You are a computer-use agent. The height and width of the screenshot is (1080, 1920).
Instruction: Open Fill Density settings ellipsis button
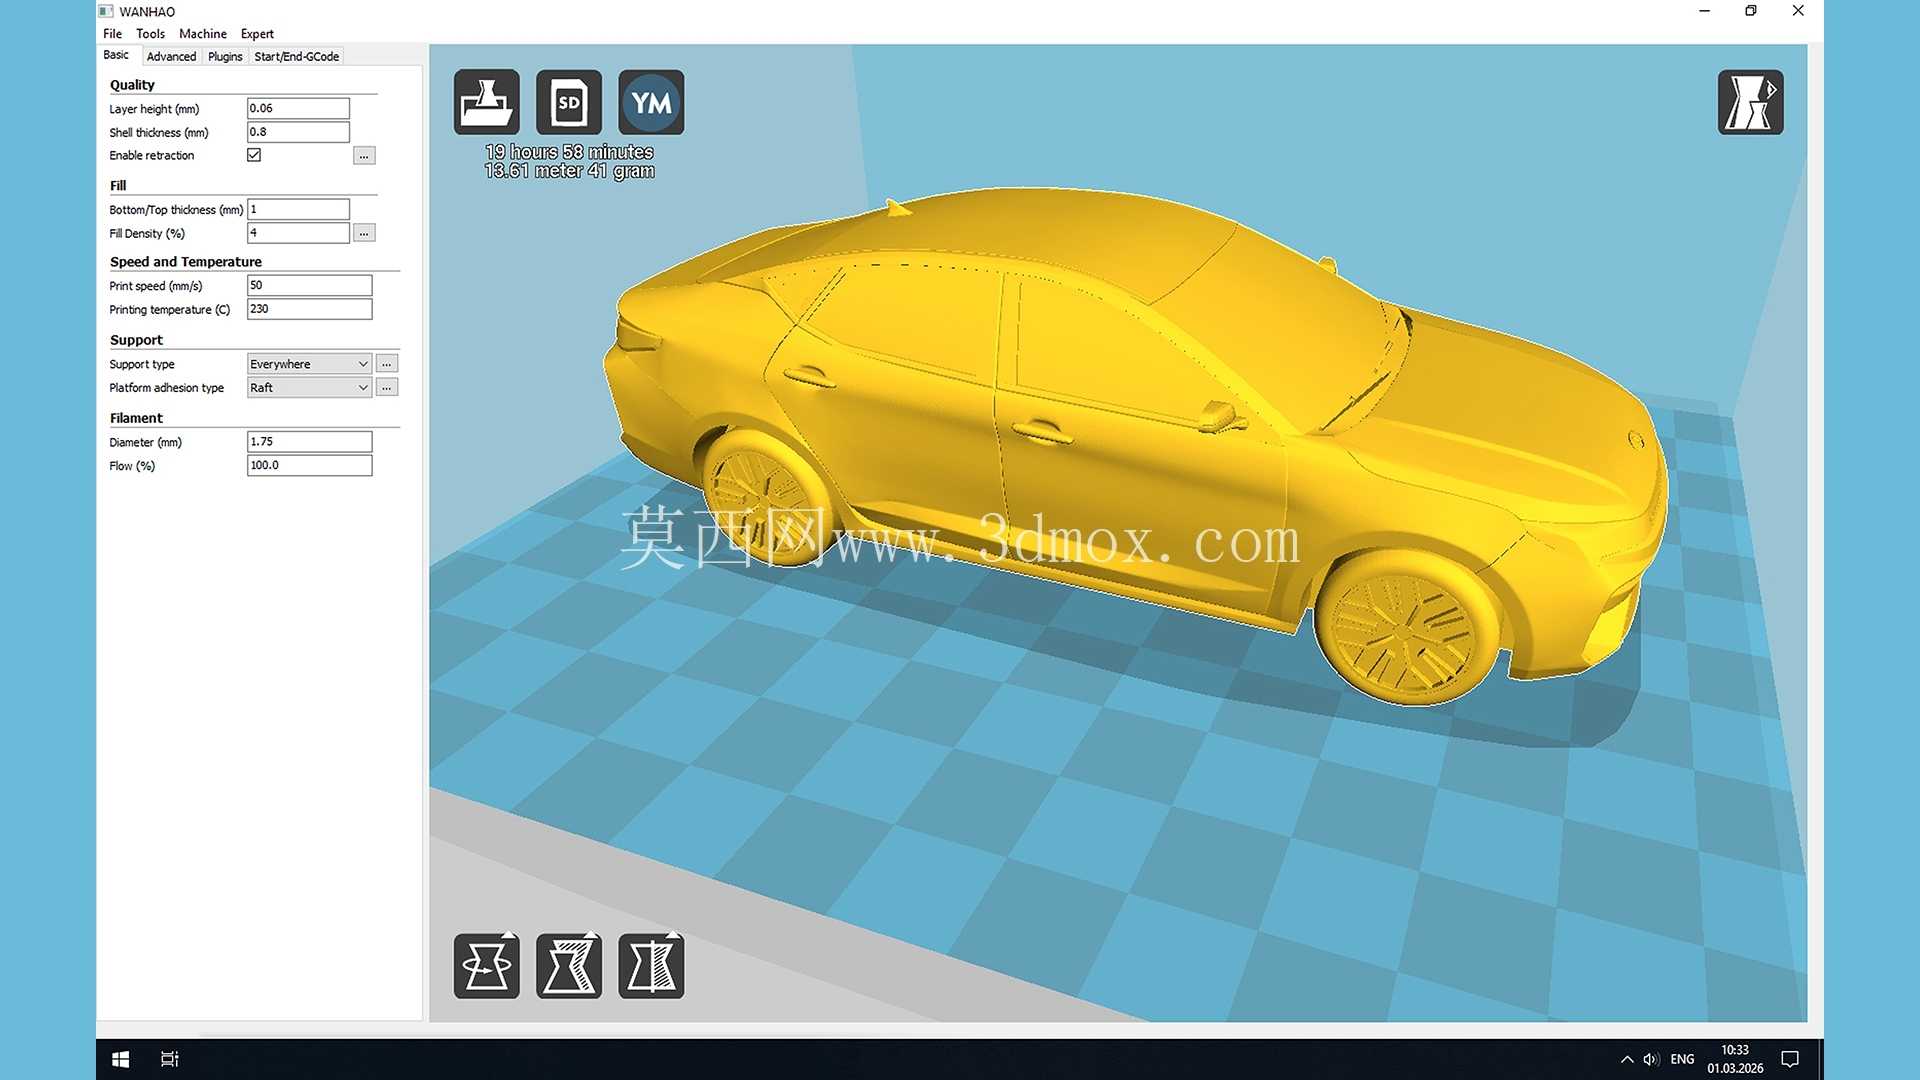364,233
